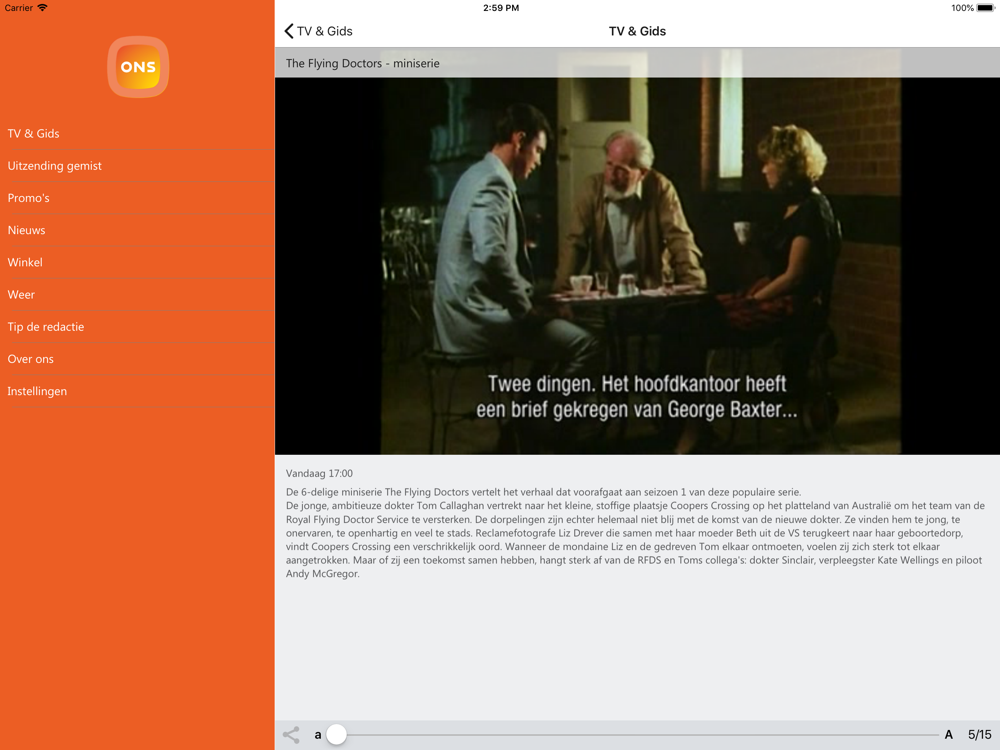Tap the Wi-Fi icon in status bar

[42, 8]
